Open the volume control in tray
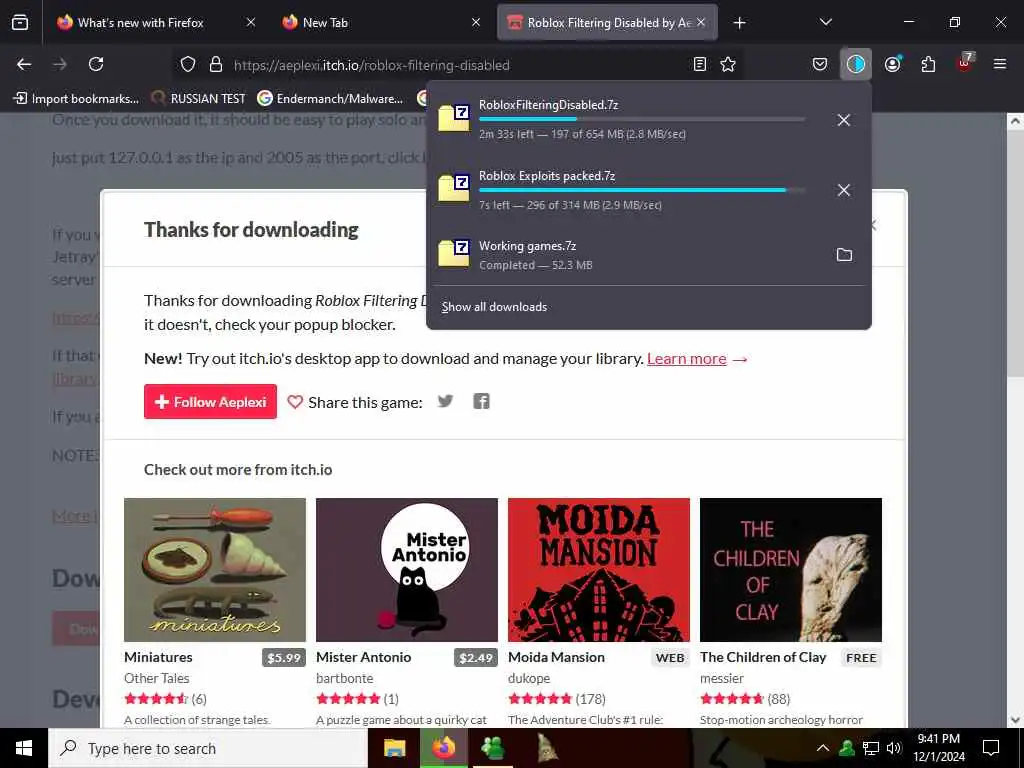This screenshot has width=1024, height=768. click(894, 748)
